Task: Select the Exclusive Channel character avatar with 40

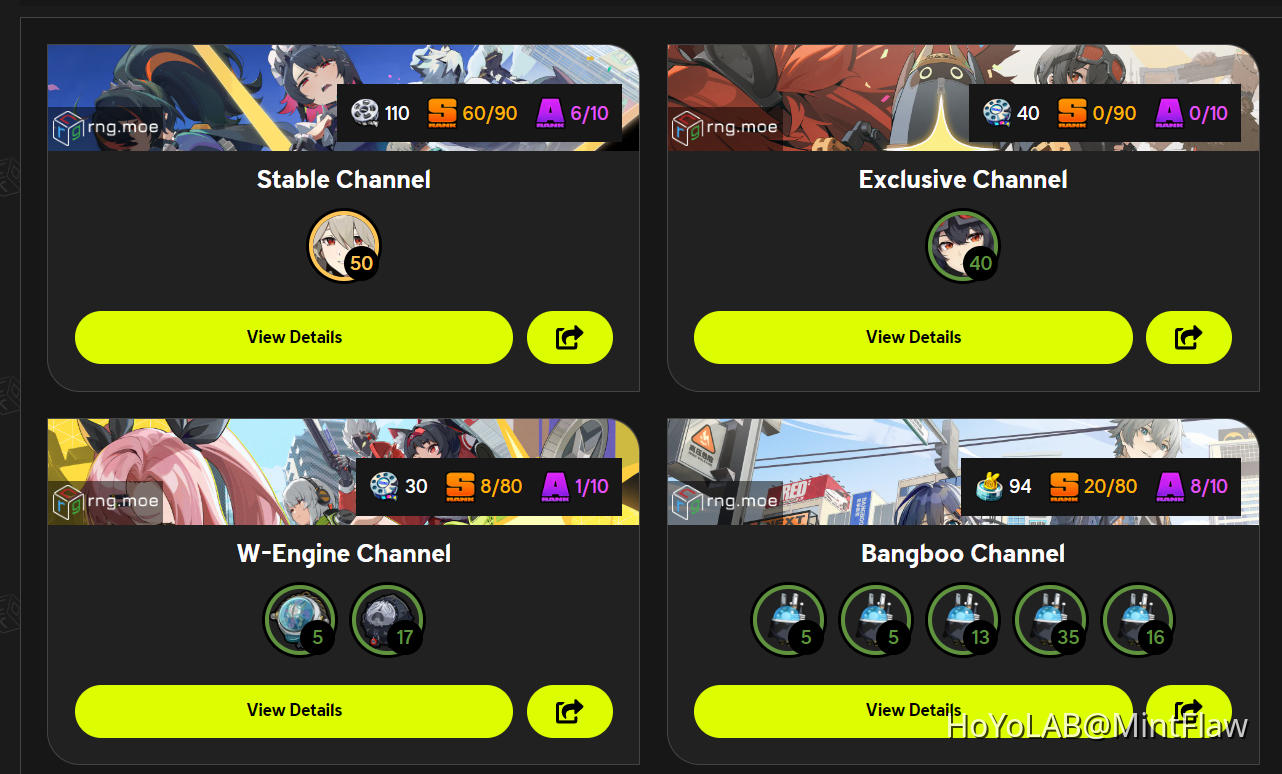Action: point(963,246)
